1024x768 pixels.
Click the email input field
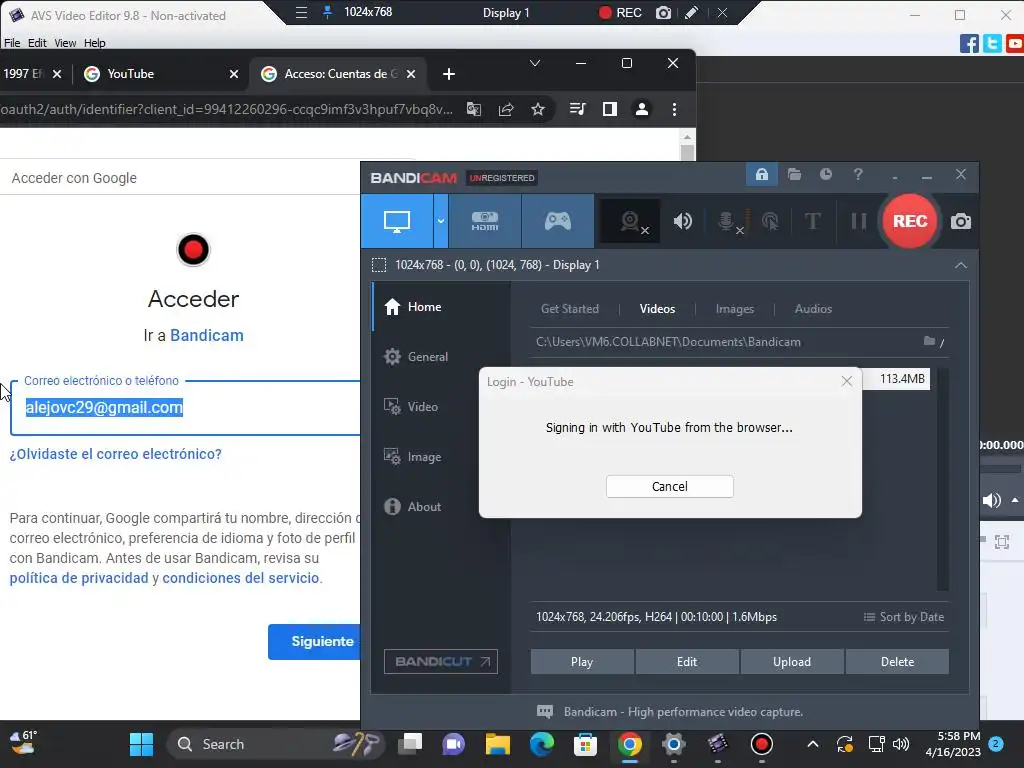[185, 408]
